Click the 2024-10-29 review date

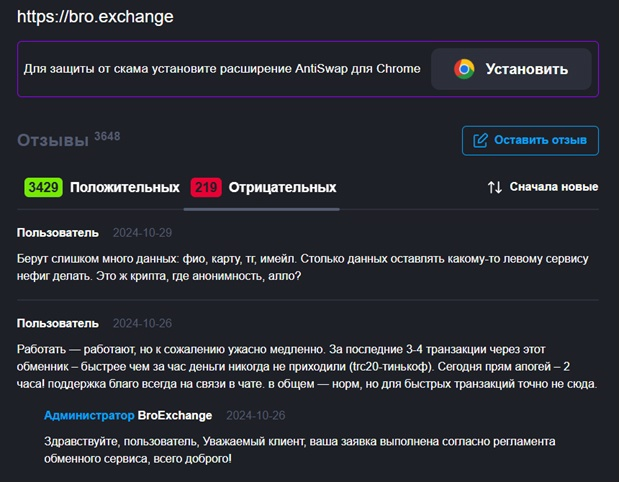point(143,233)
